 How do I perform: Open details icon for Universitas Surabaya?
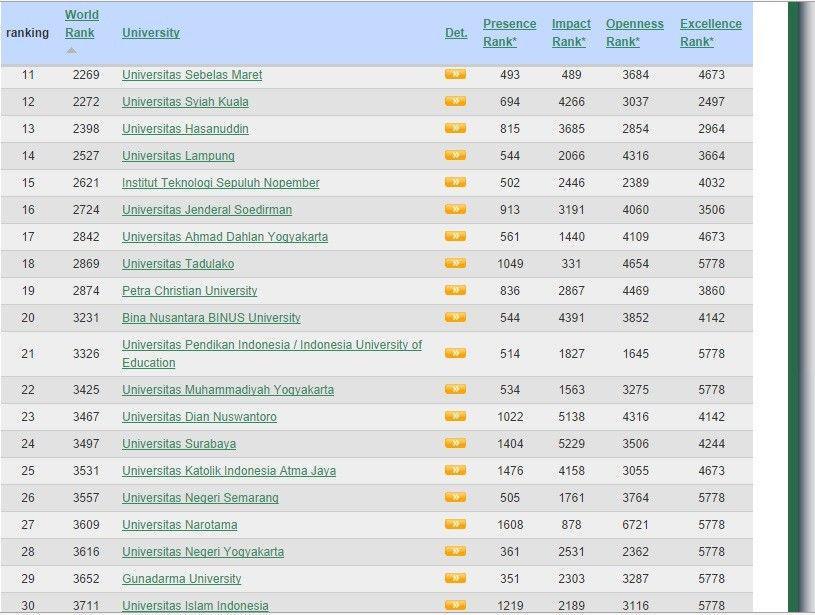click(x=455, y=443)
